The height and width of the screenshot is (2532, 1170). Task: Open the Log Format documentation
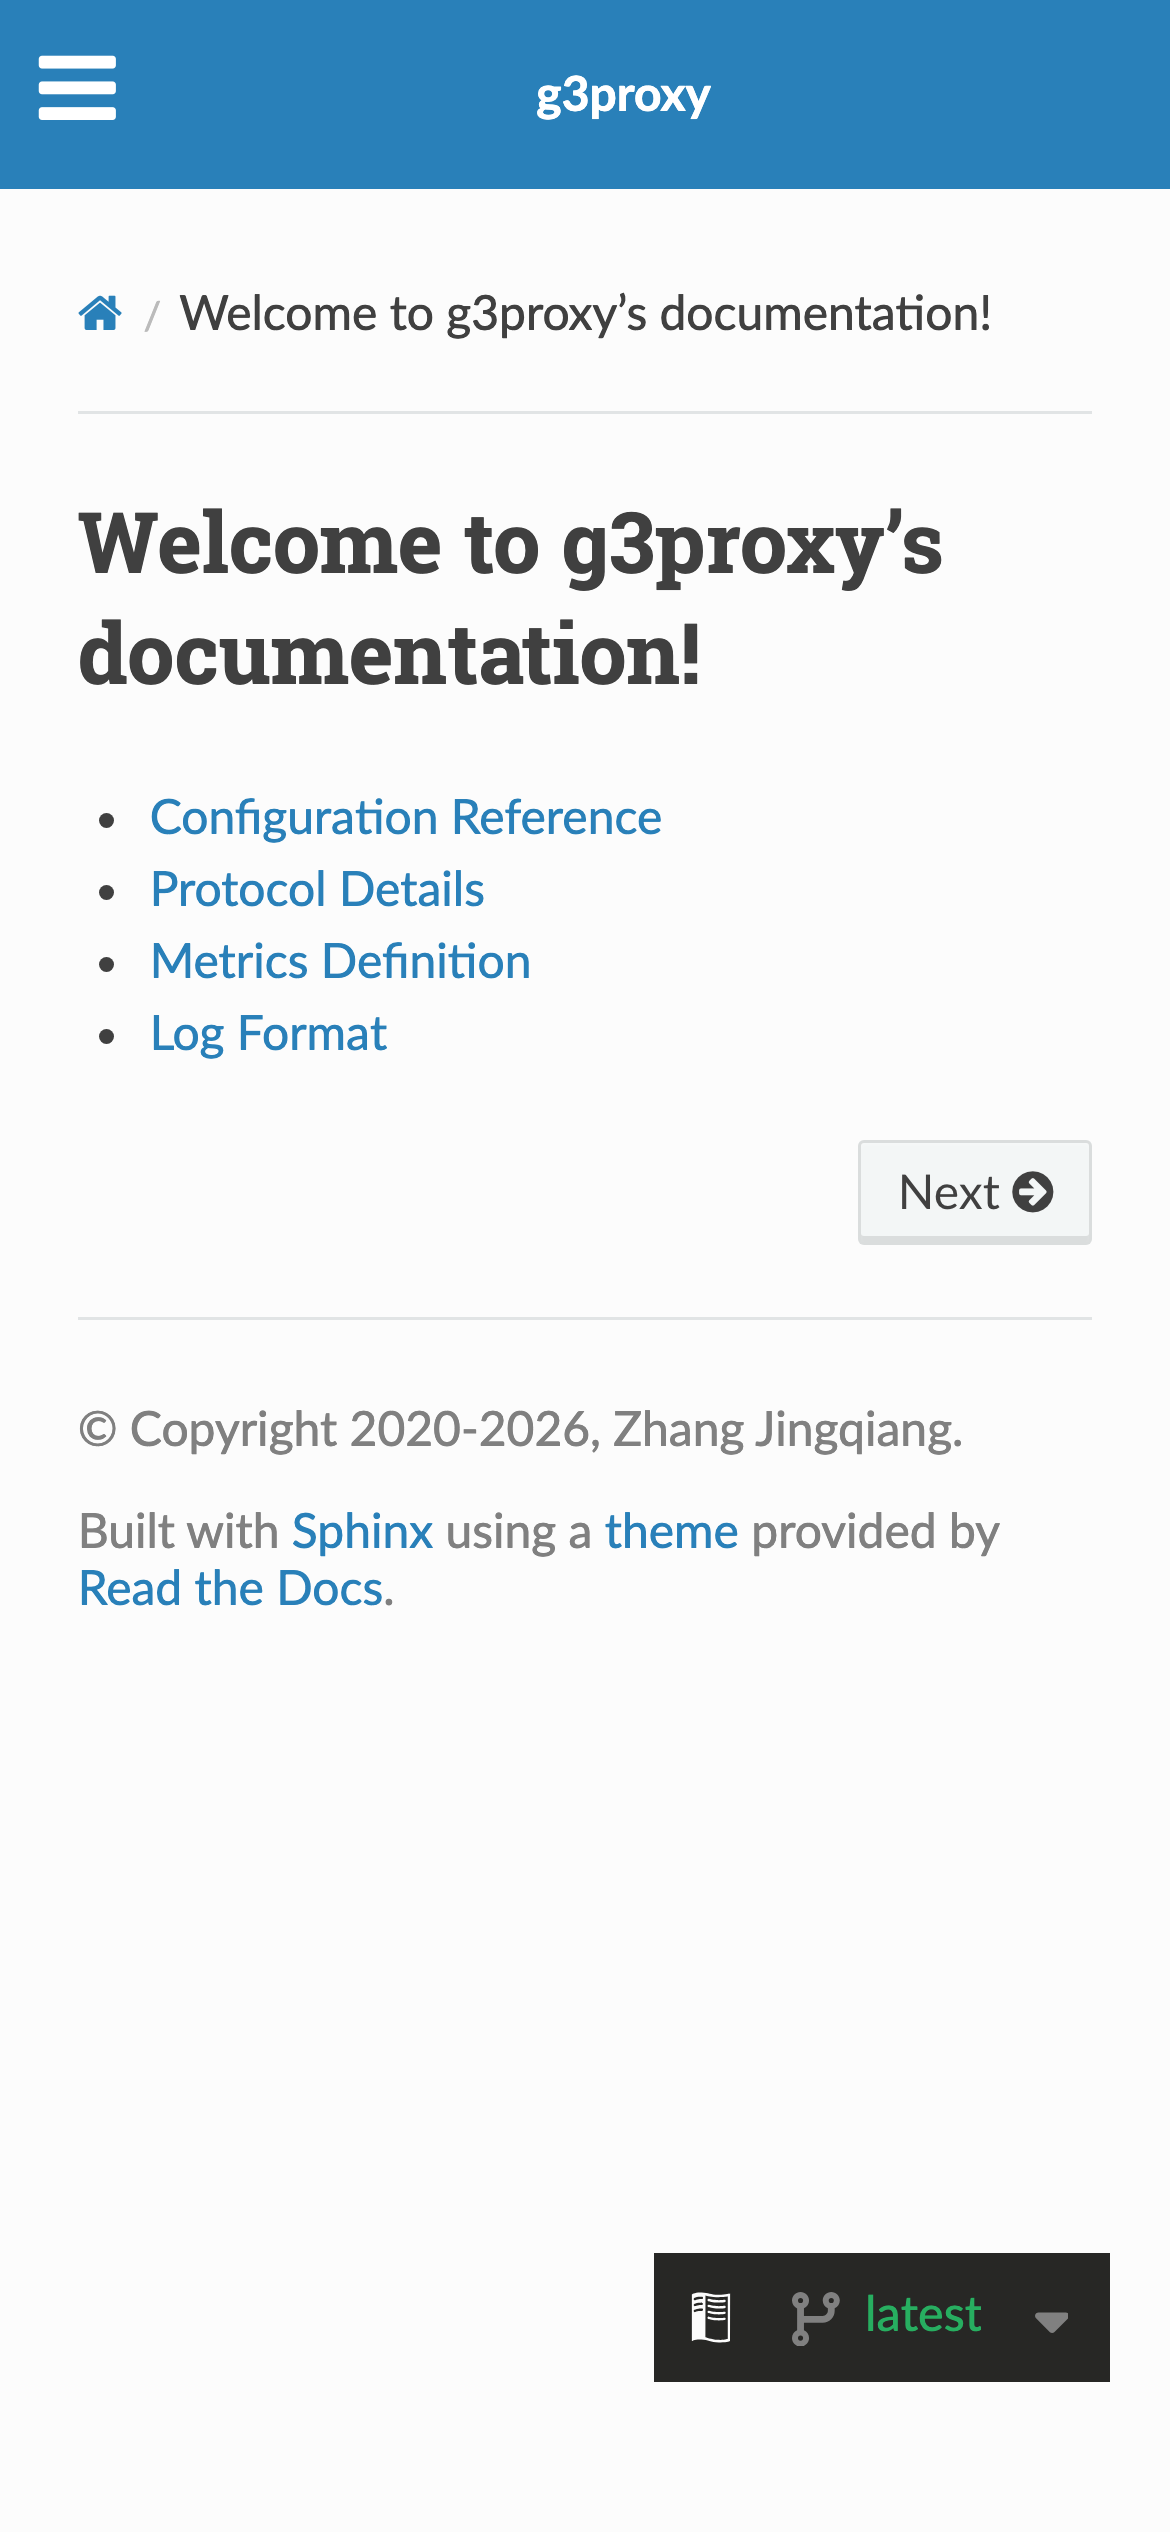click(268, 1034)
